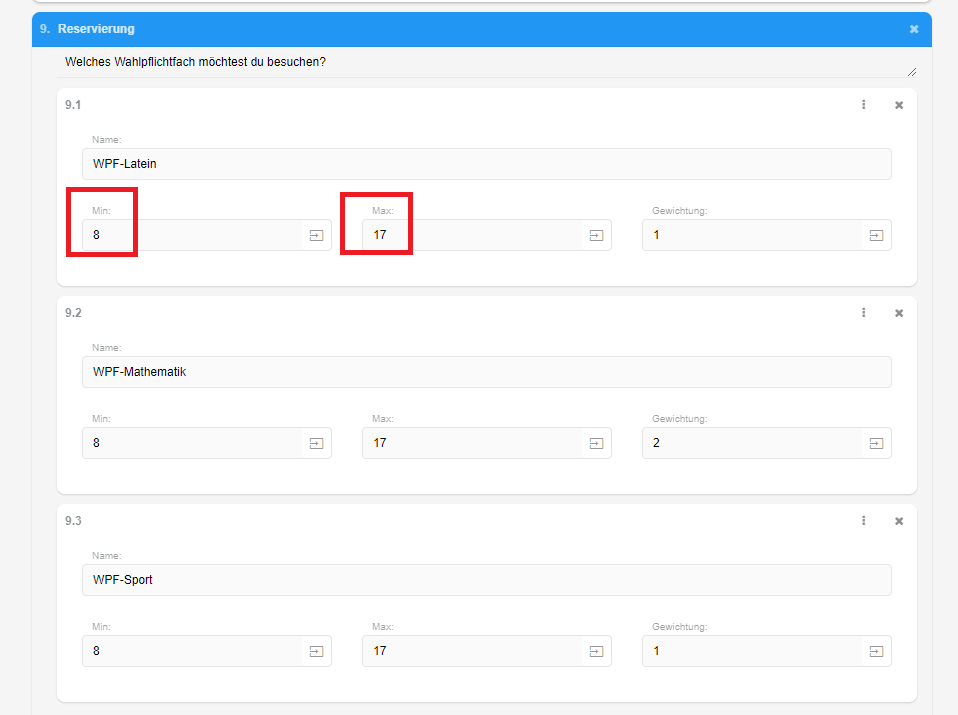
Task: Edit the WPF-Latein name field
Action: (x=486, y=164)
